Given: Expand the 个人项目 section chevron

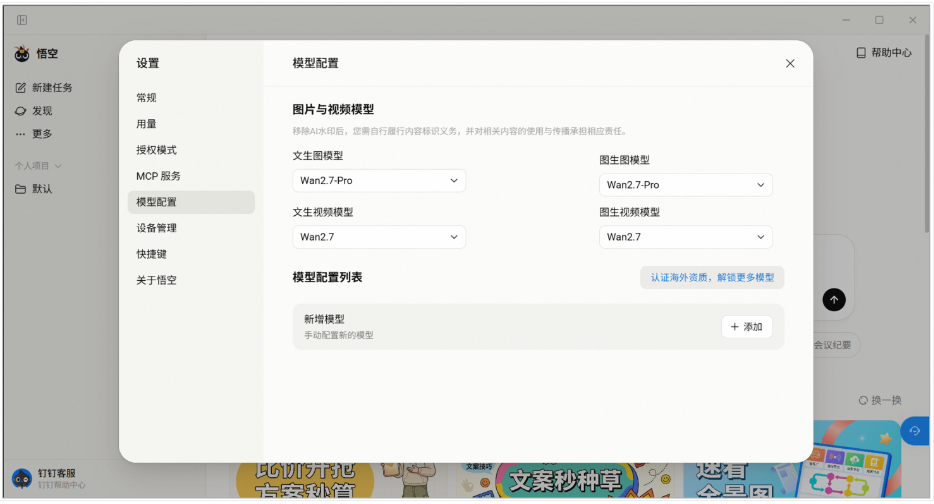Looking at the screenshot, I should coord(58,166).
